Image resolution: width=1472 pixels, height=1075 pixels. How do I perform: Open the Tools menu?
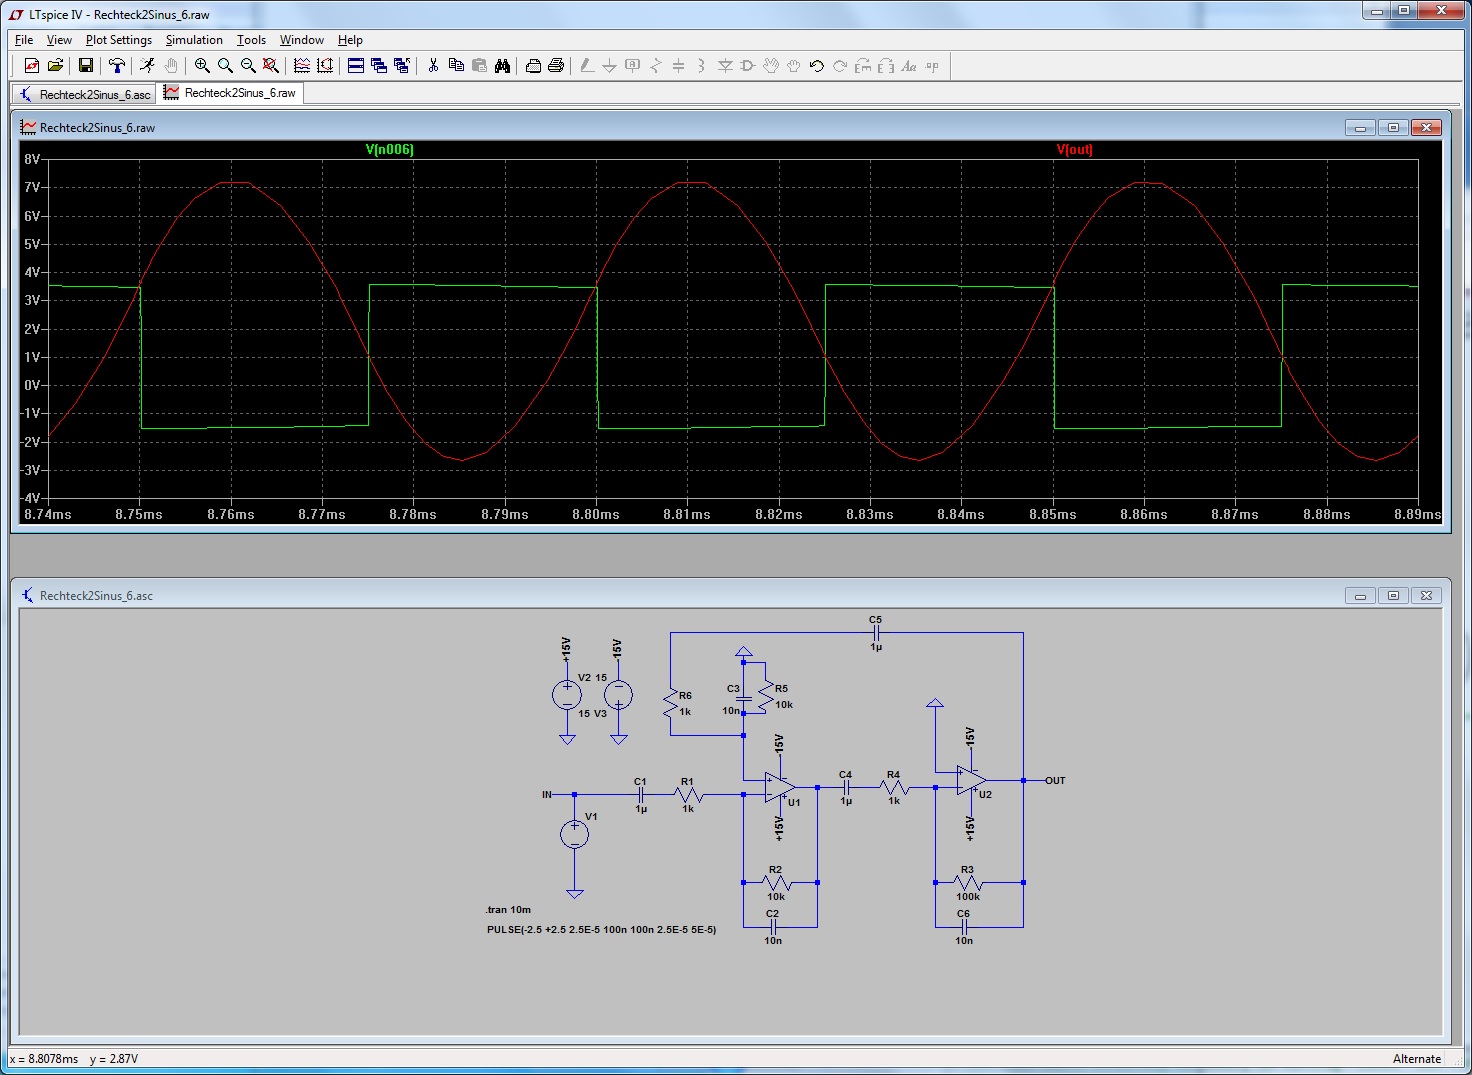[x=251, y=40]
